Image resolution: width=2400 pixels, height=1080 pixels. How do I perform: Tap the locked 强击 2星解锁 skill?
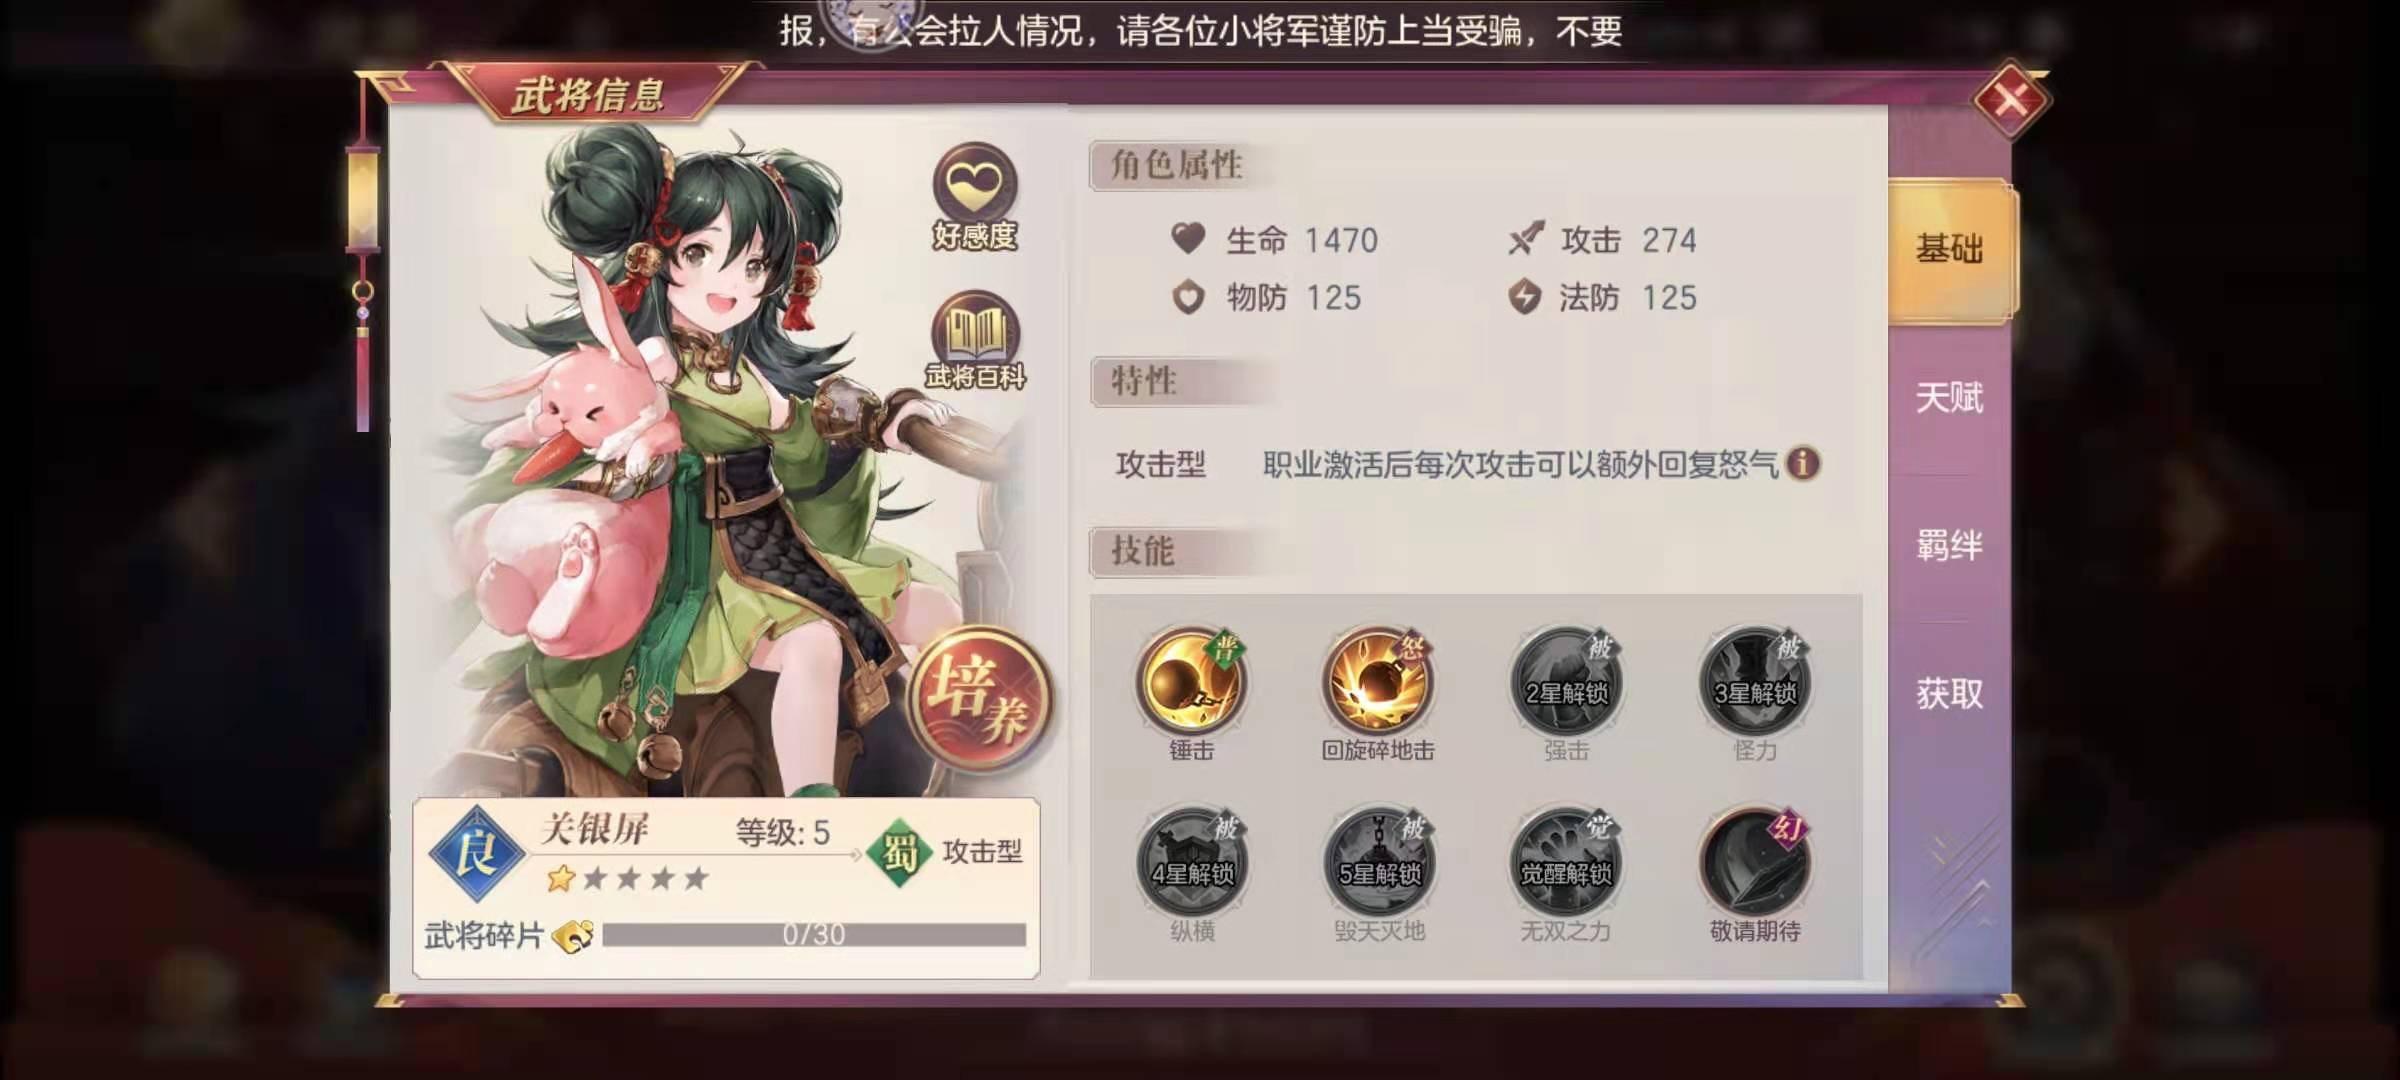tap(1566, 683)
